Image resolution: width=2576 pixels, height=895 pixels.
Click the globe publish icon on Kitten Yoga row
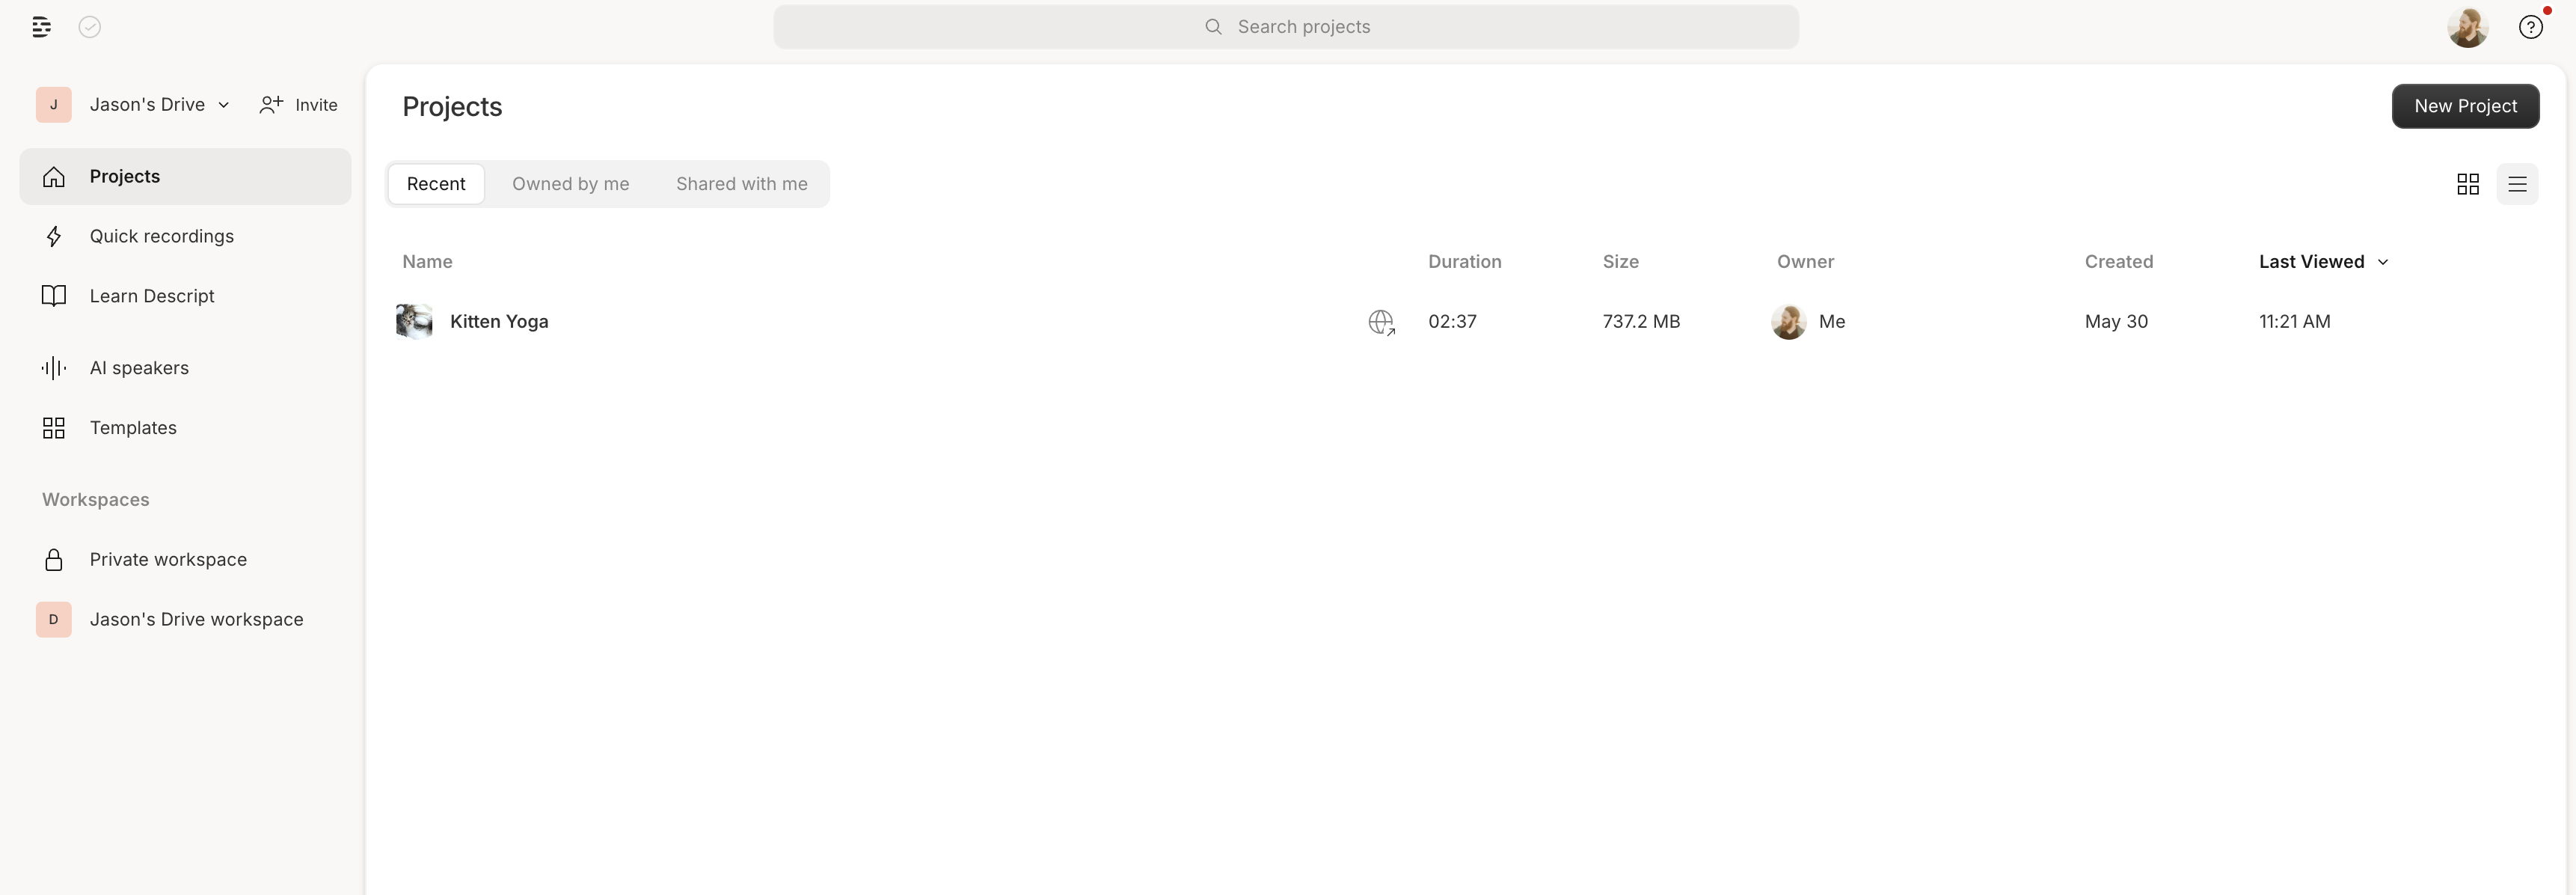coord(1382,322)
